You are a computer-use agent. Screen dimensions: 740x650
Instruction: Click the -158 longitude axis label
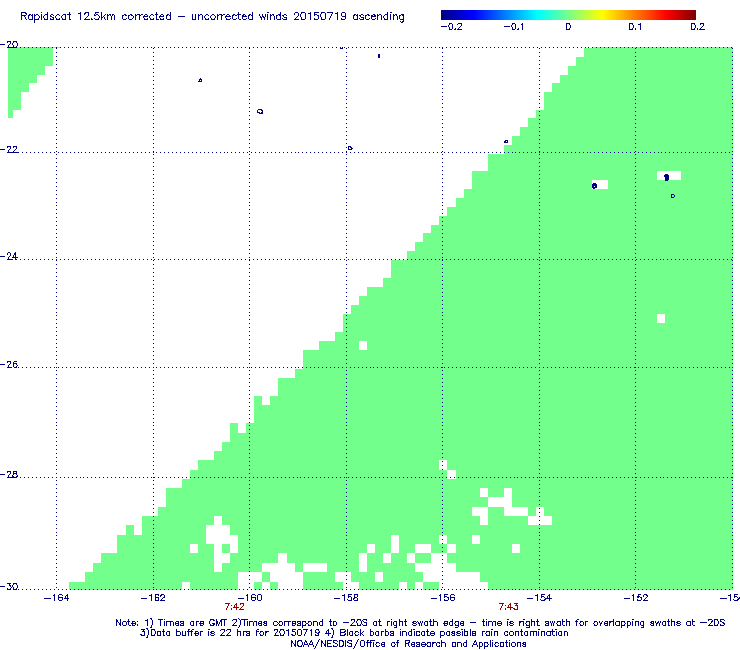click(x=346, y=598)
